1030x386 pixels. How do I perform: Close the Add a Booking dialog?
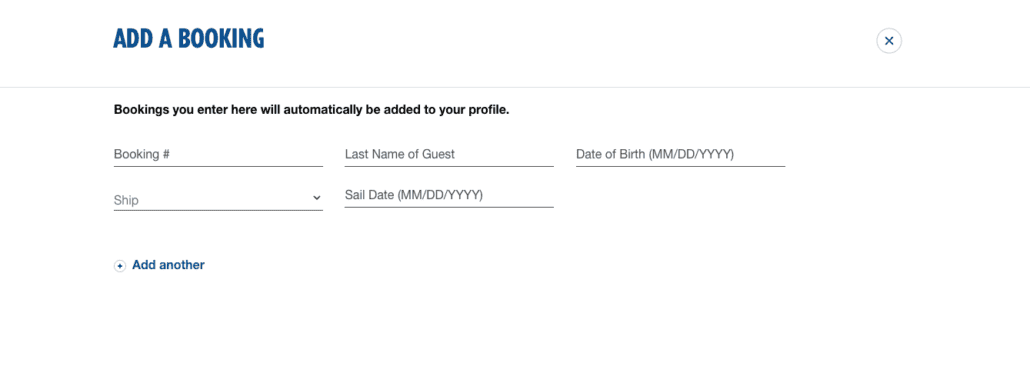tap(889, 41)
